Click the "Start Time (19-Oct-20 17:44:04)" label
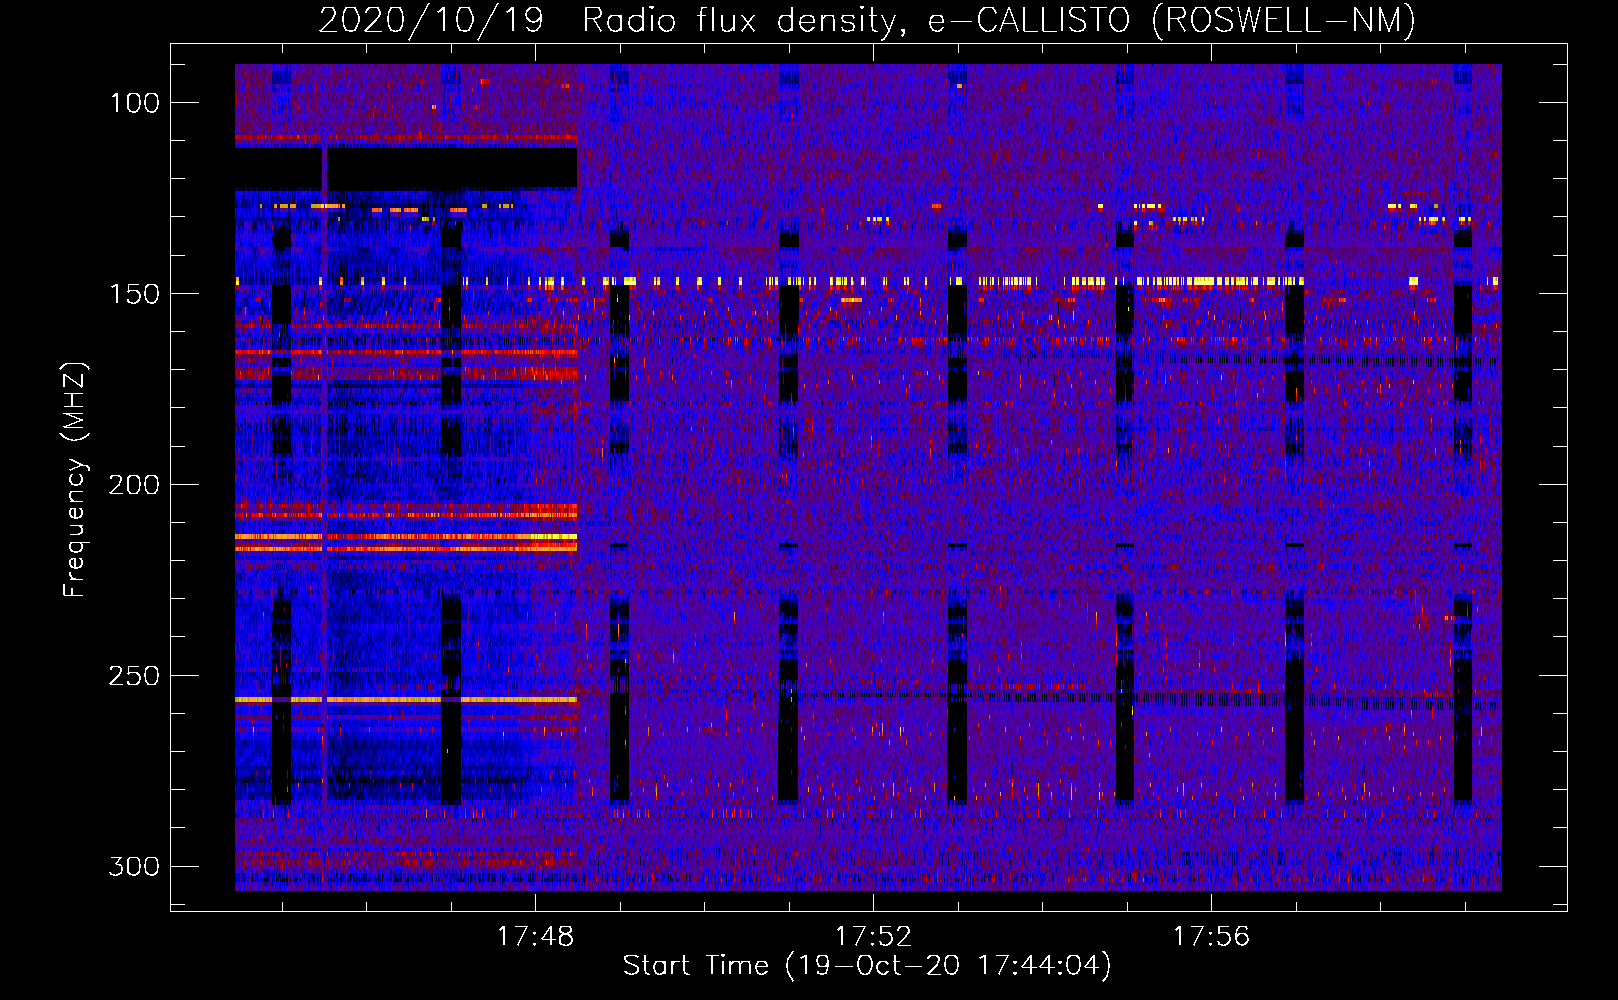Viewport: 1618px width, 1000px height. pyautogui.click(x=867, y=966)
